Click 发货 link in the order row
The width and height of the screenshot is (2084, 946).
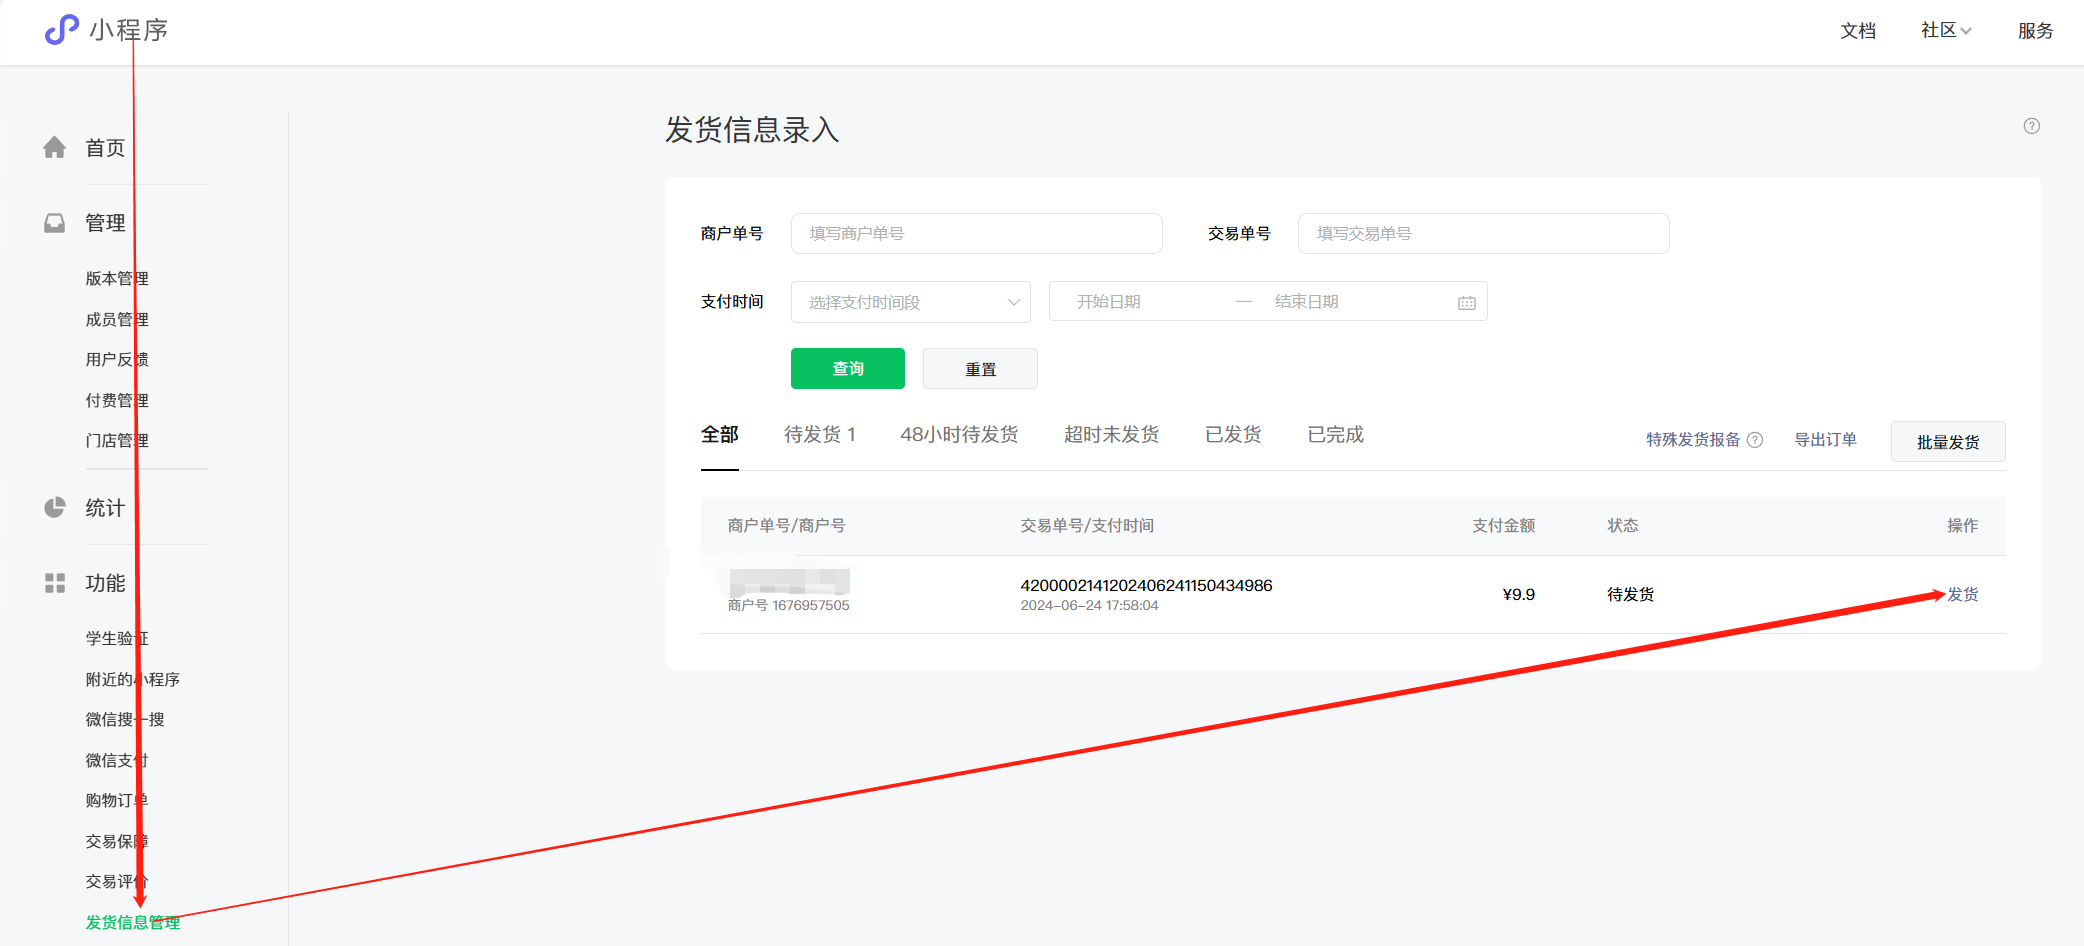[x=1963, y=595]
